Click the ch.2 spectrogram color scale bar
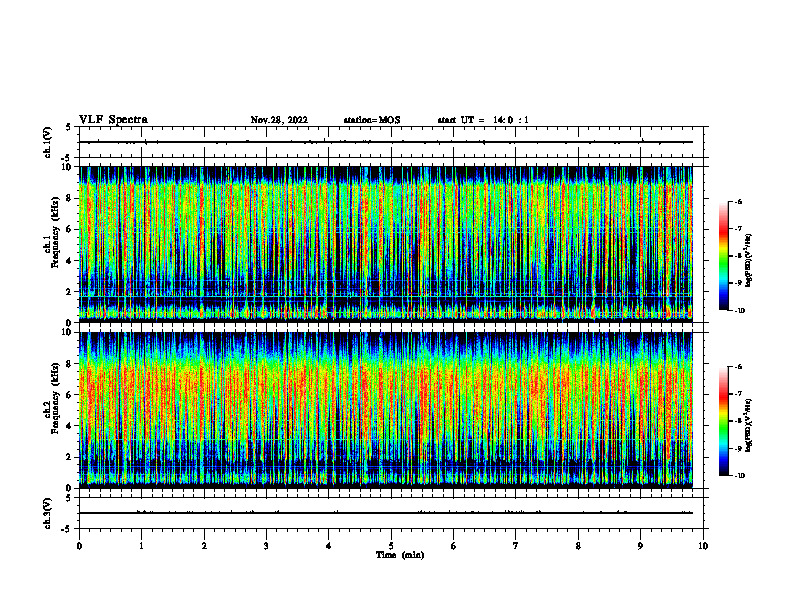 (x=723, y=421)
